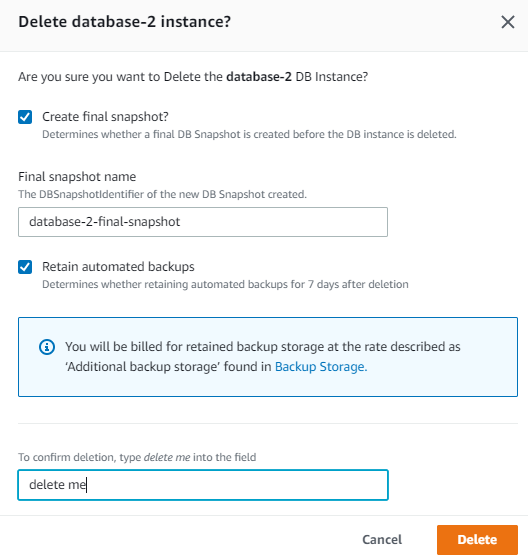Click the final DB Snapshot description text
This screenshot has width=528, height=557.
click(x=249, y=134)
